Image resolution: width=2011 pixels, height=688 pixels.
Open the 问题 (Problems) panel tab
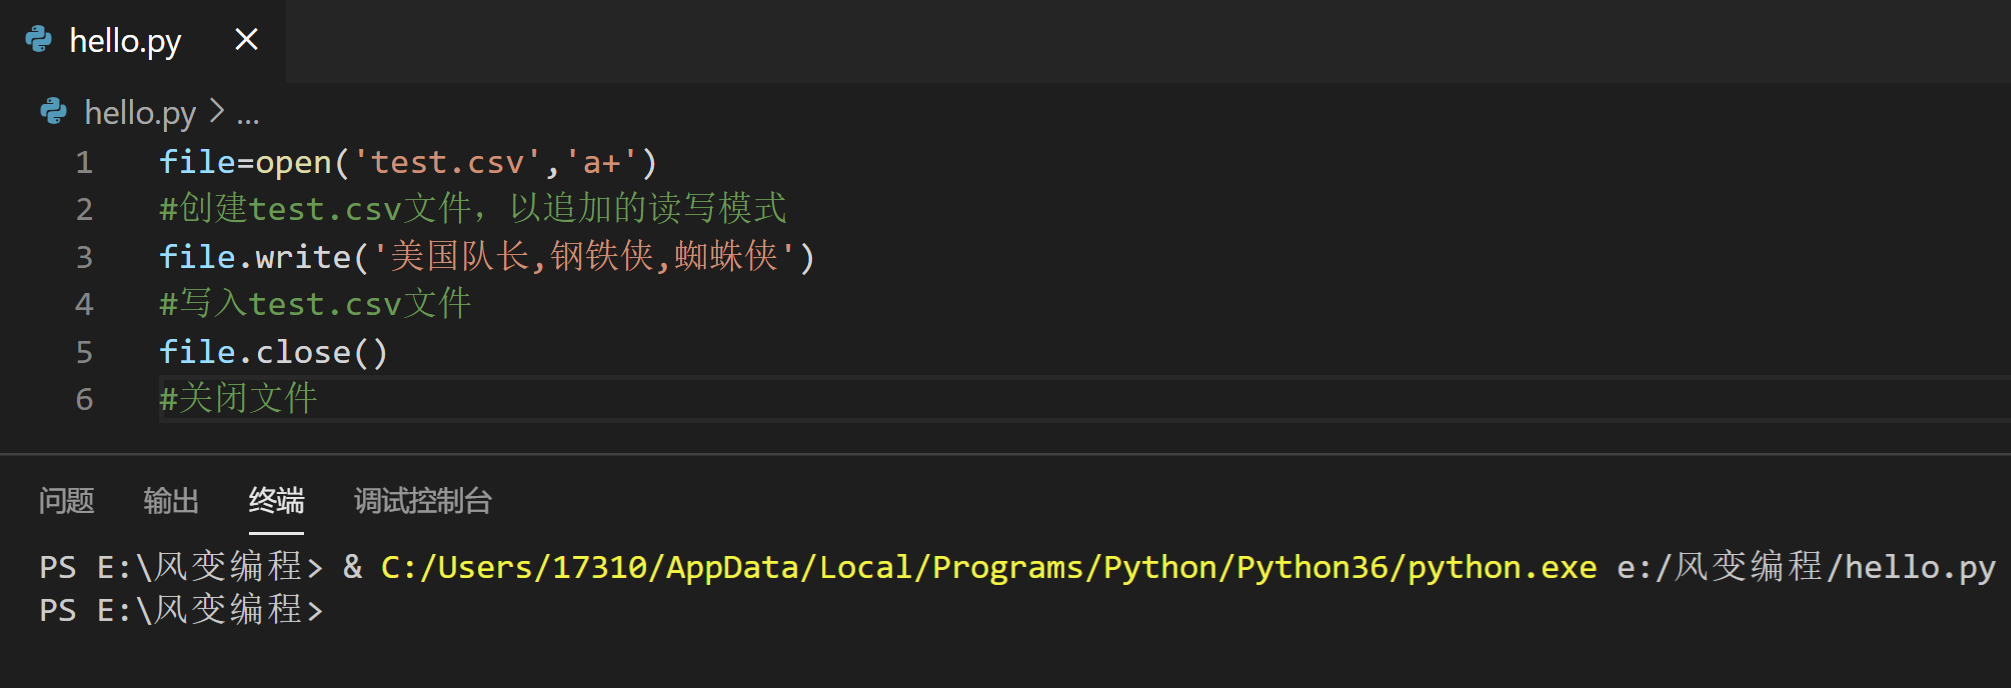(x=66, y=500)
